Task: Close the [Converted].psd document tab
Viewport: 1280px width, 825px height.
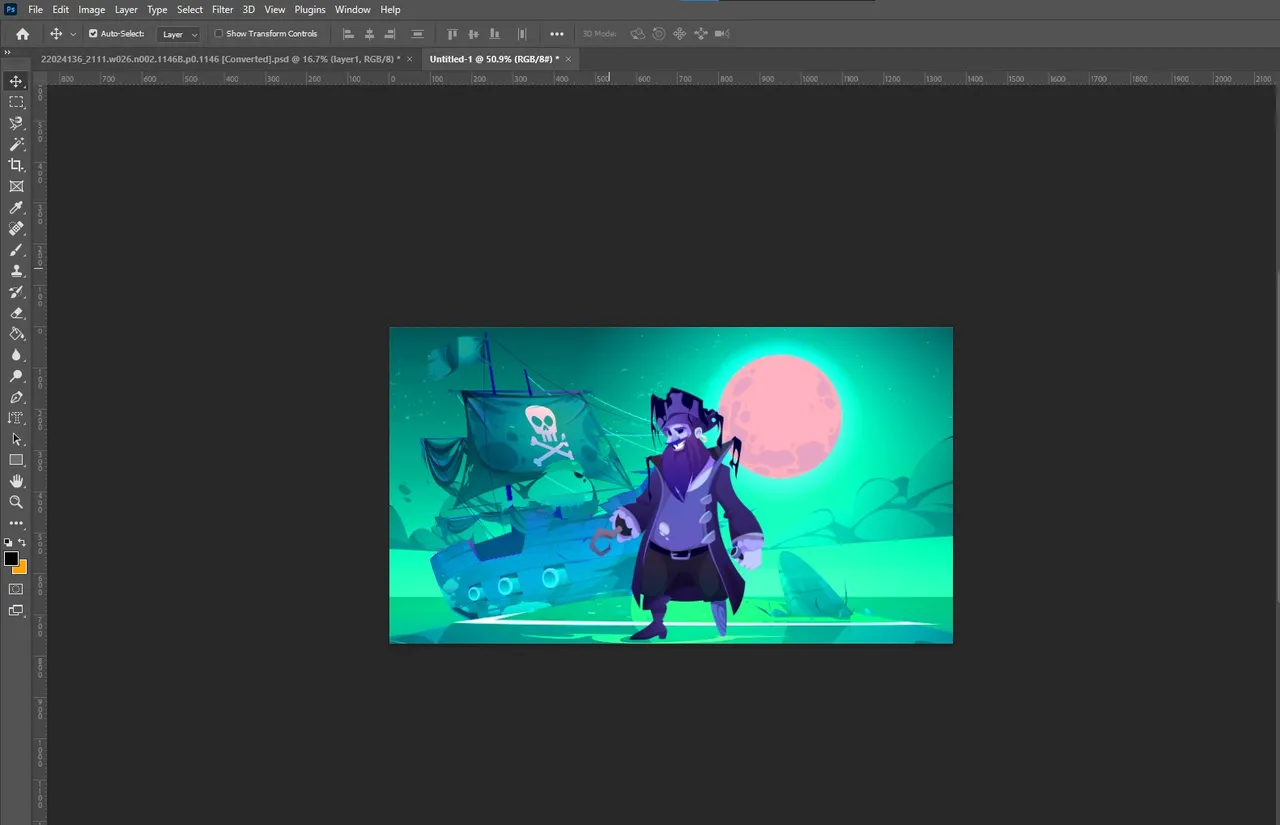Action: pyautogui.click(x=410, y=59)
